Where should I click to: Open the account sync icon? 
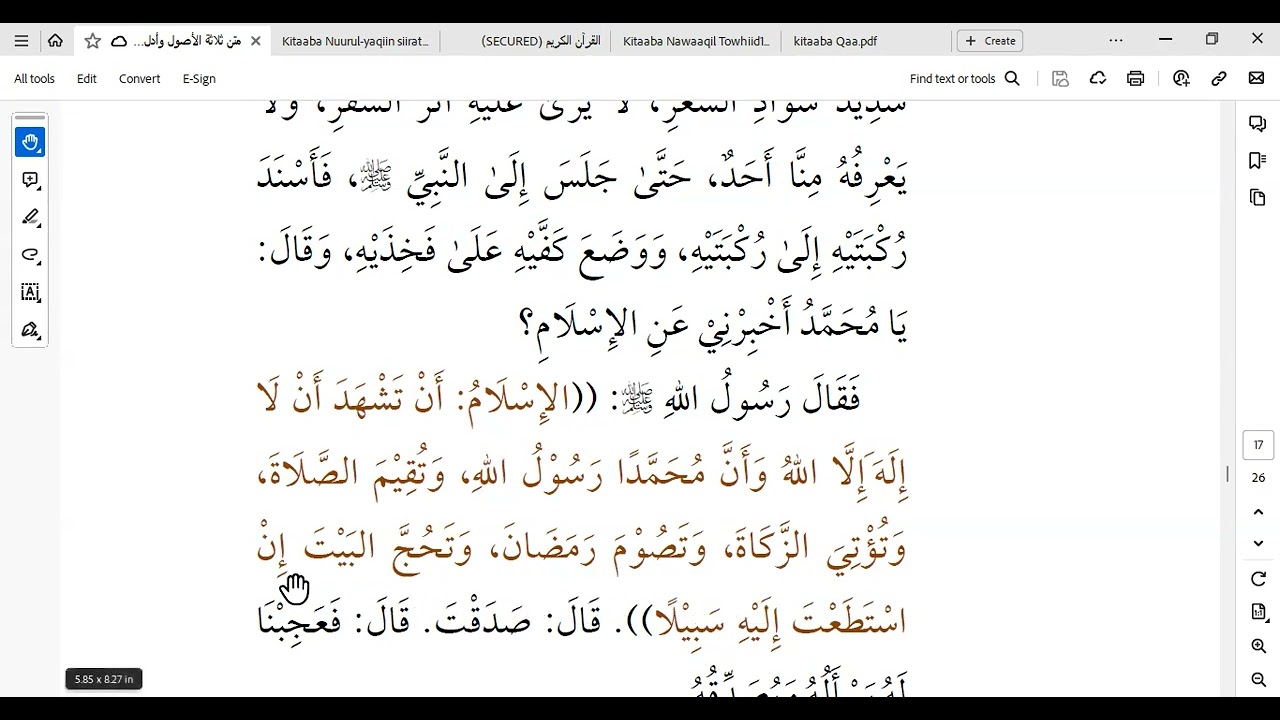click(1181, 79)
